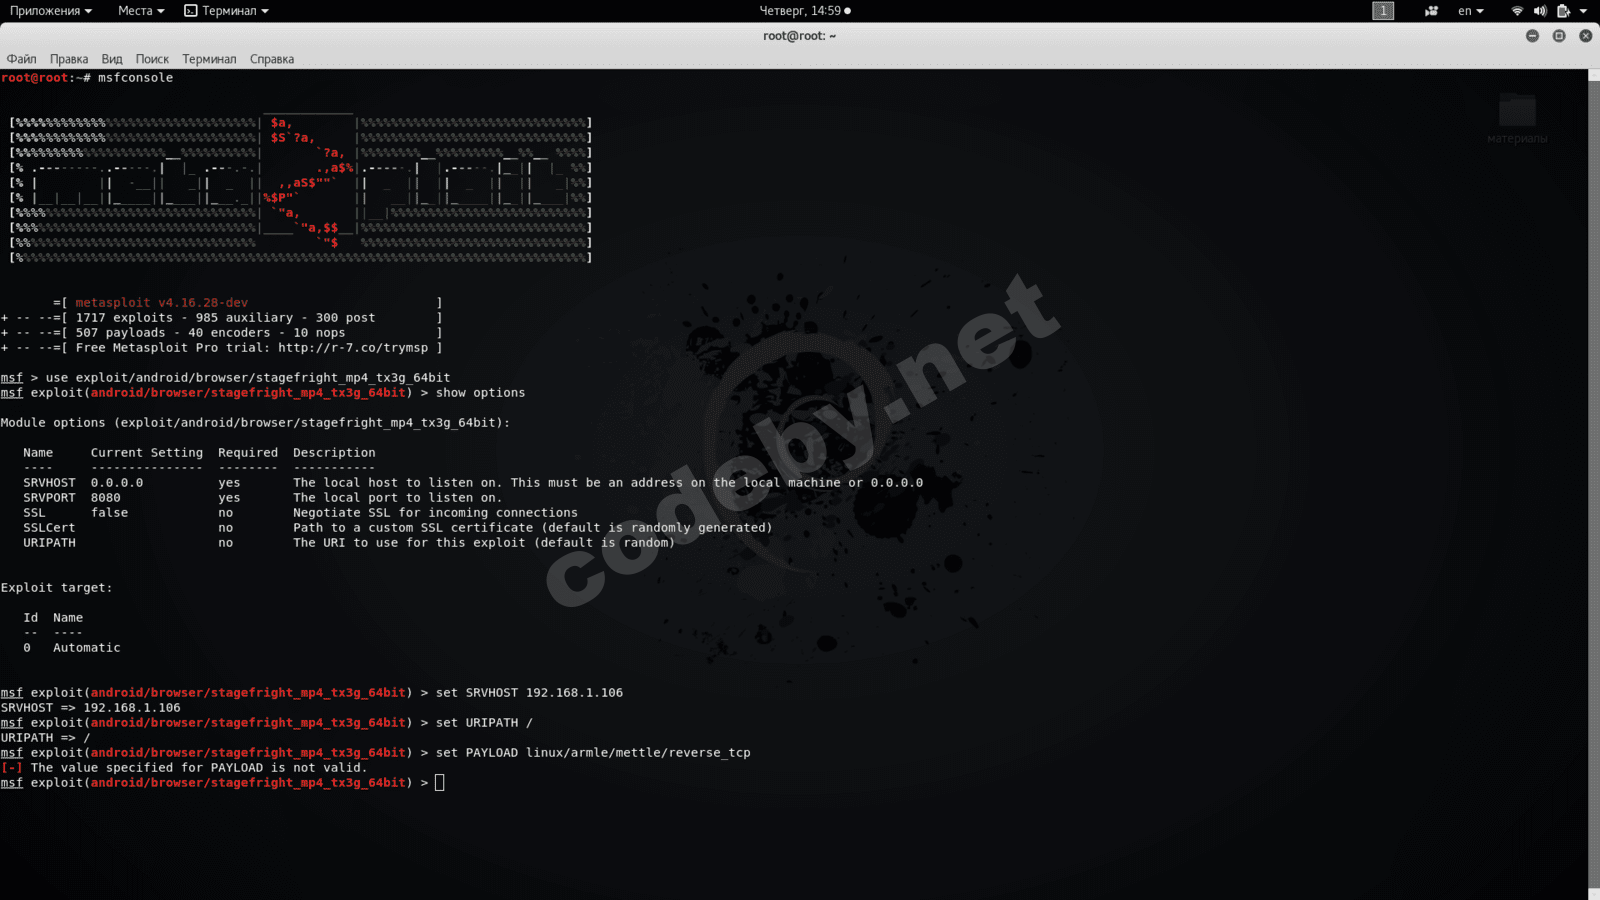Click the Module options heading line
Viewport: 1600px width, 900px height.
pyautogui.click(x=255, y=423)
